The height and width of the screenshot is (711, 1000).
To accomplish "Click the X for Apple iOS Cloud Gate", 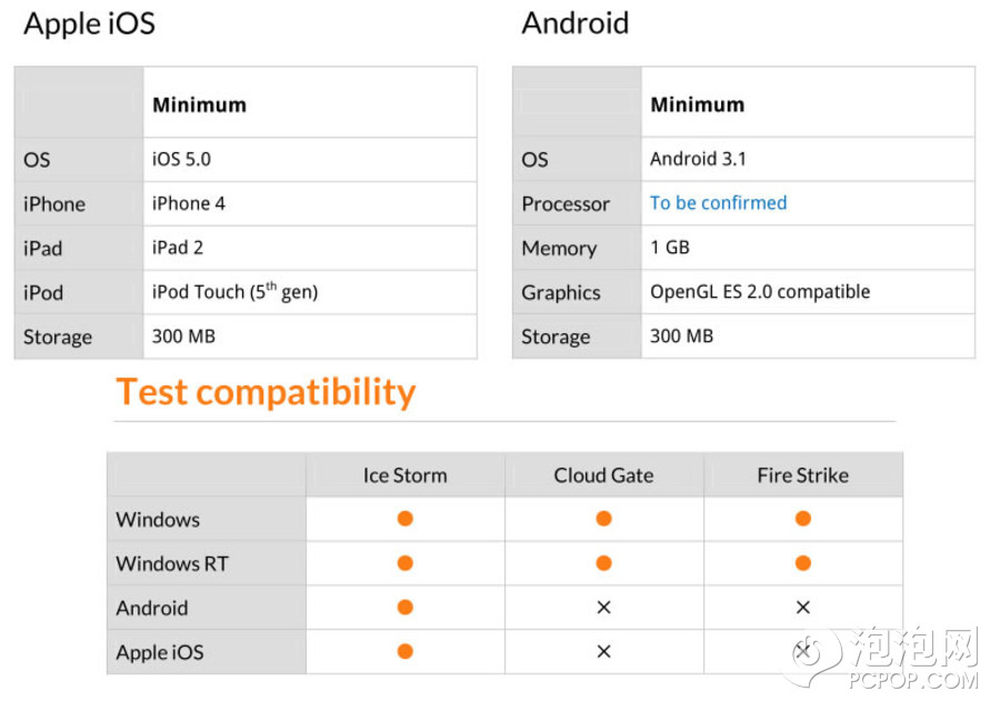I will click(604, 652).
